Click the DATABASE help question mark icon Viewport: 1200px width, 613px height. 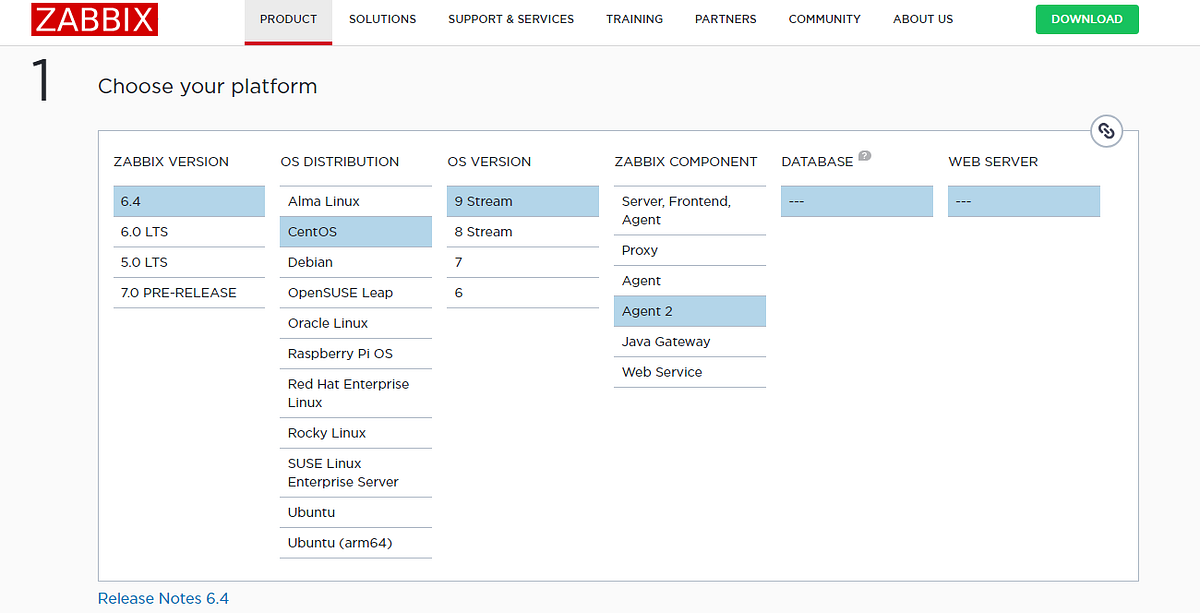point(865,155)
